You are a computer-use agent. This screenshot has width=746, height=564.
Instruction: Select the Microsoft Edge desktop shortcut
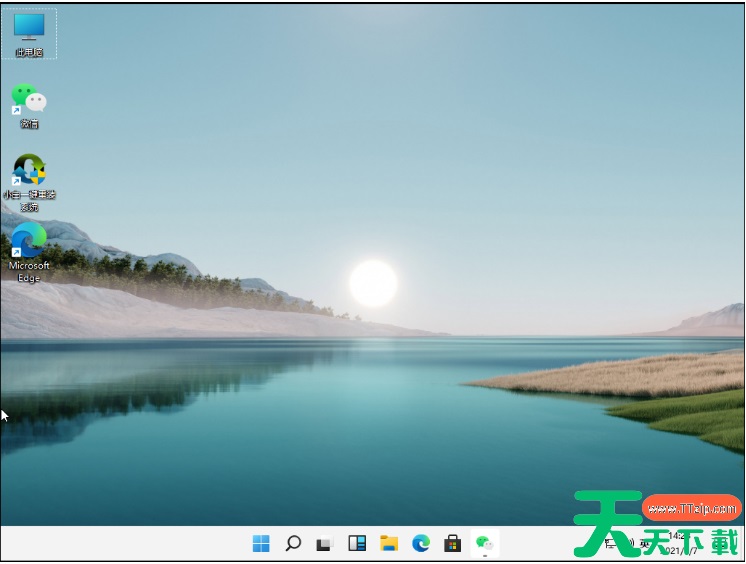tap(29, 252)
